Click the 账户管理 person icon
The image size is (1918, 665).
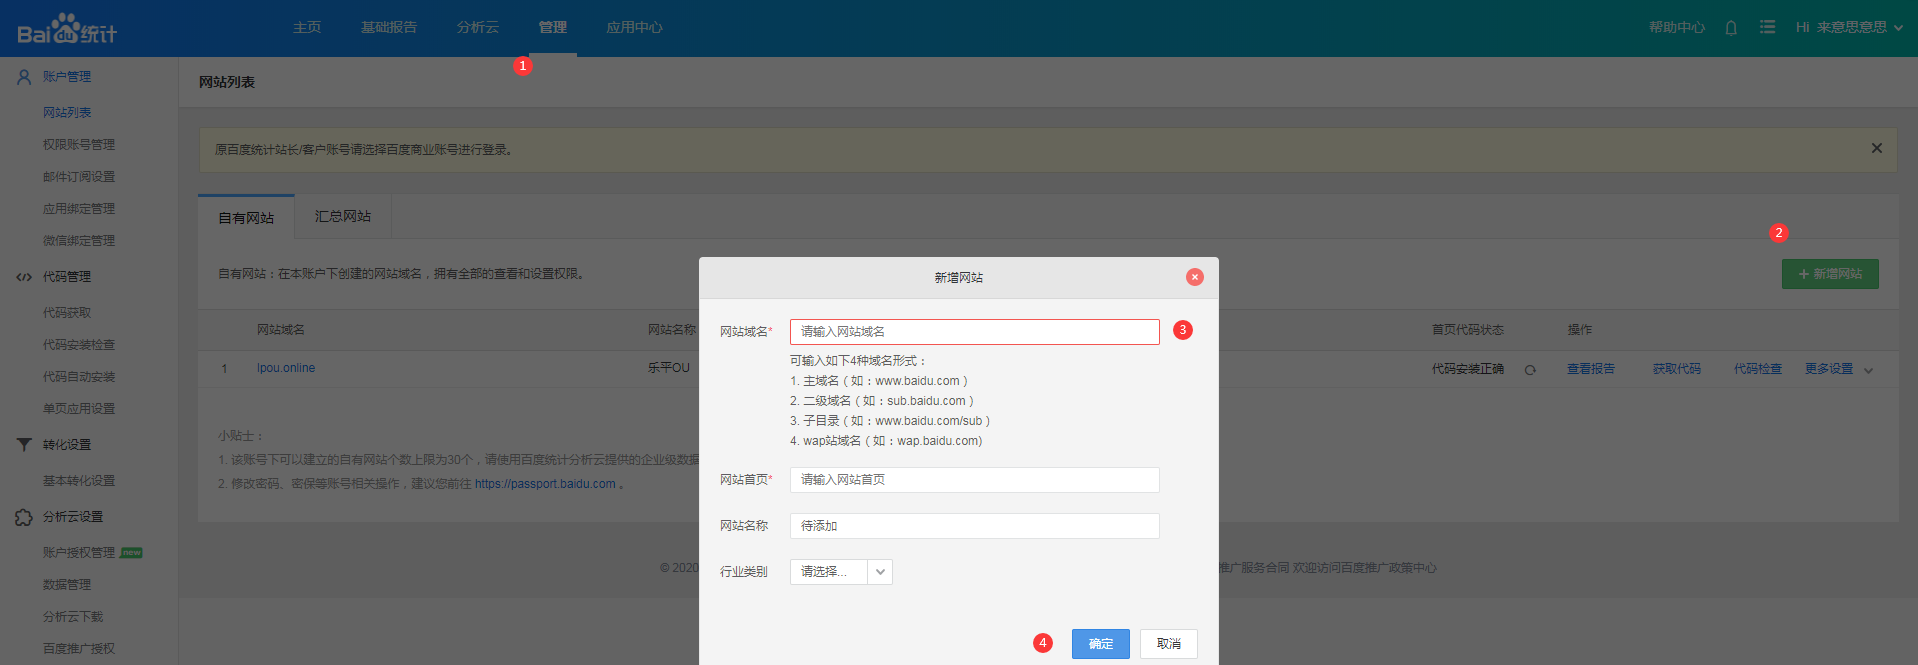(x=24, y=76)
